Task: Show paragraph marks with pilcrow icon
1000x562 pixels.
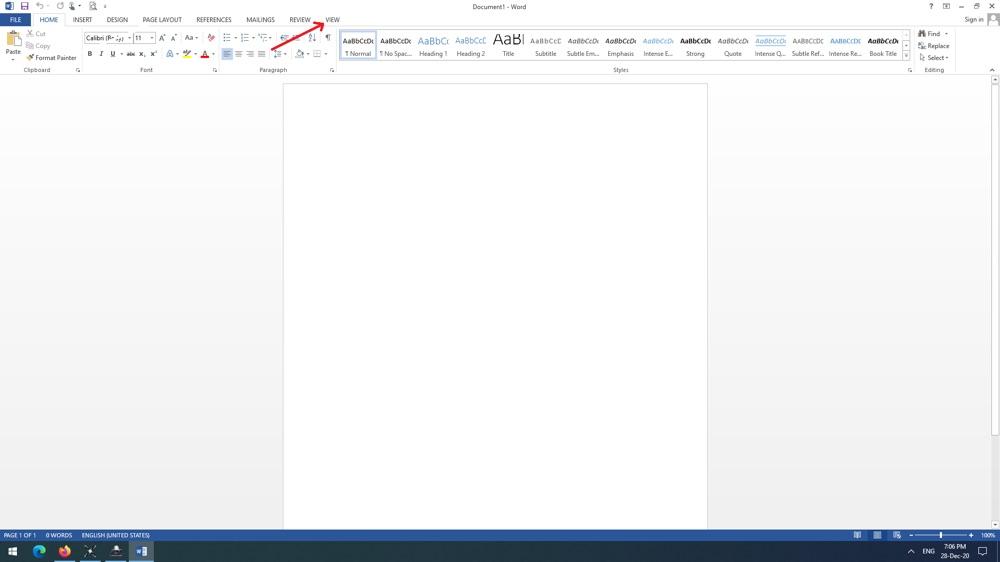Action: pyautogui.click(x=327, y=38)
